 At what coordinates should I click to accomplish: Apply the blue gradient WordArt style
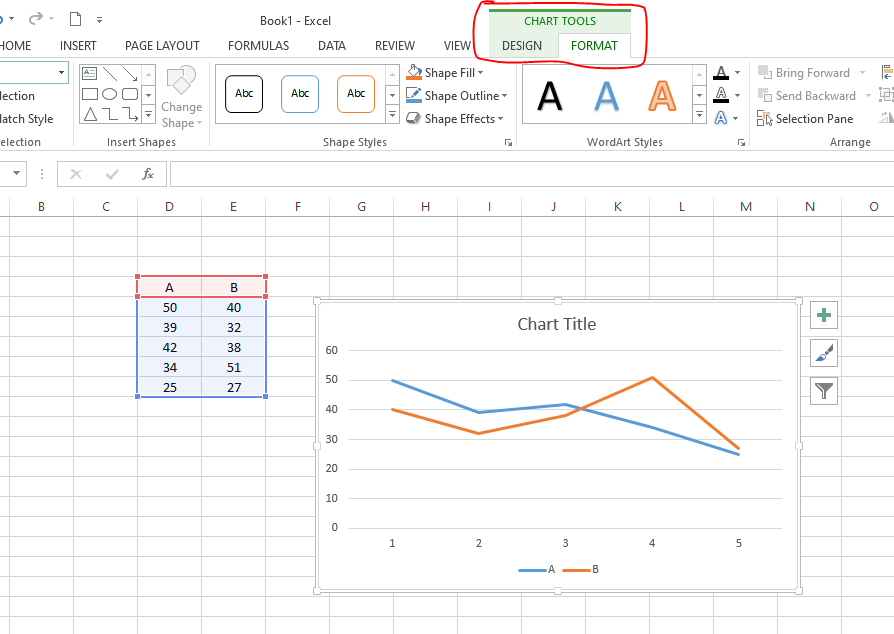click(606, 96)
